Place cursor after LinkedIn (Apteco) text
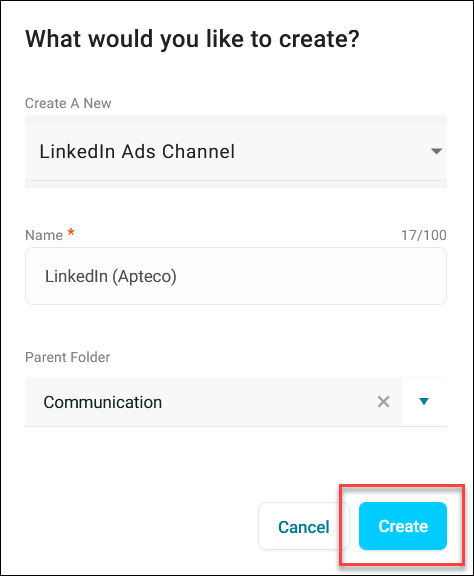Screen dimensions: 474x576 [178, 276]
